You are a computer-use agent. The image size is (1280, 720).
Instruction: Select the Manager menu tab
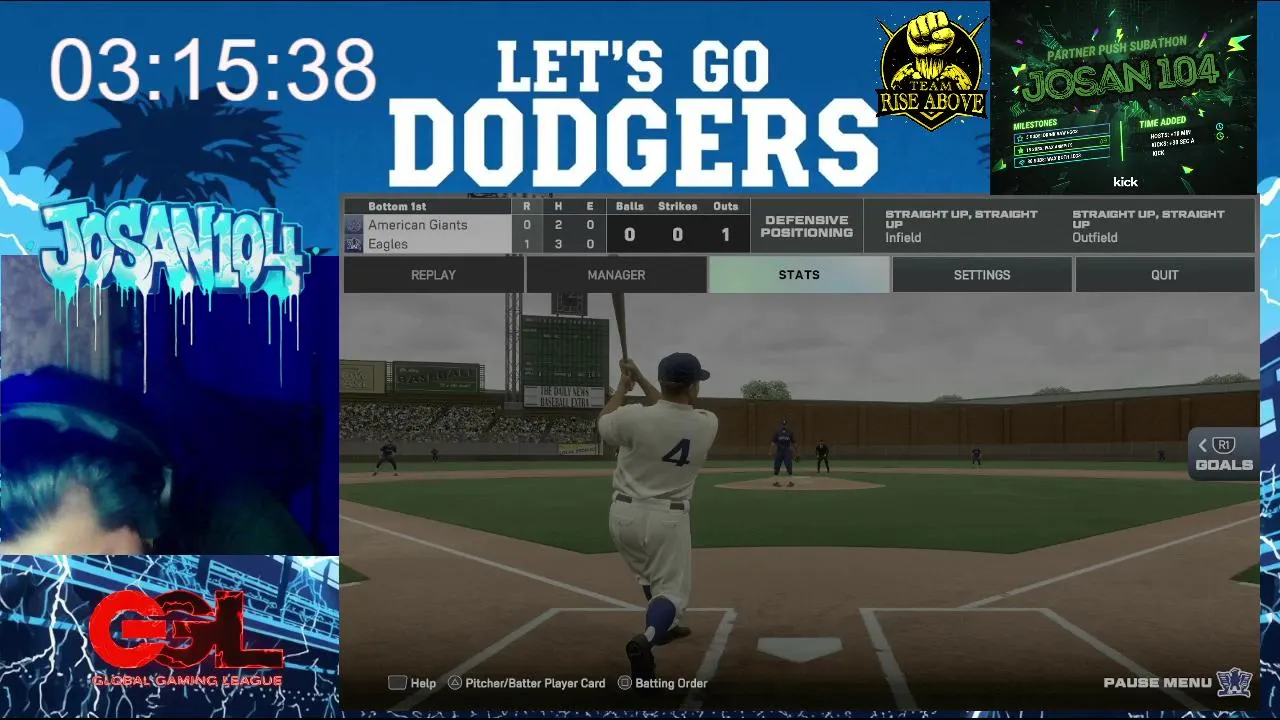point(616,275)
